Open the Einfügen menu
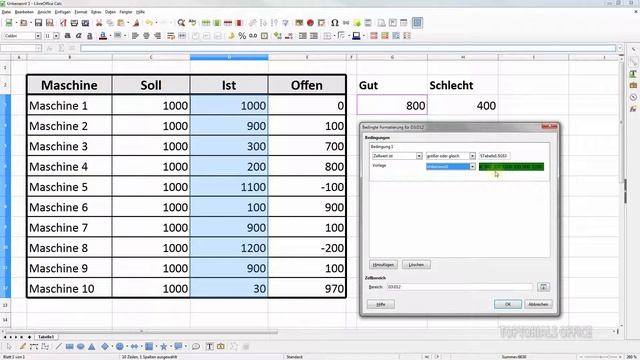The image size is (640, 360). click(62, 12)
